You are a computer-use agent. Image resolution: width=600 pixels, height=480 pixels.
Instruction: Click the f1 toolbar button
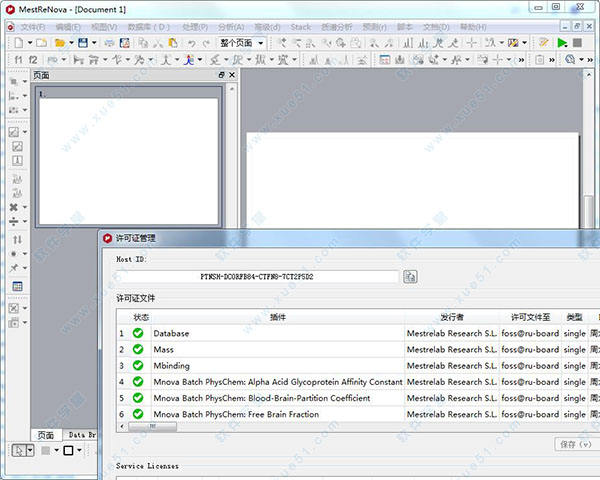pos(18,60)
